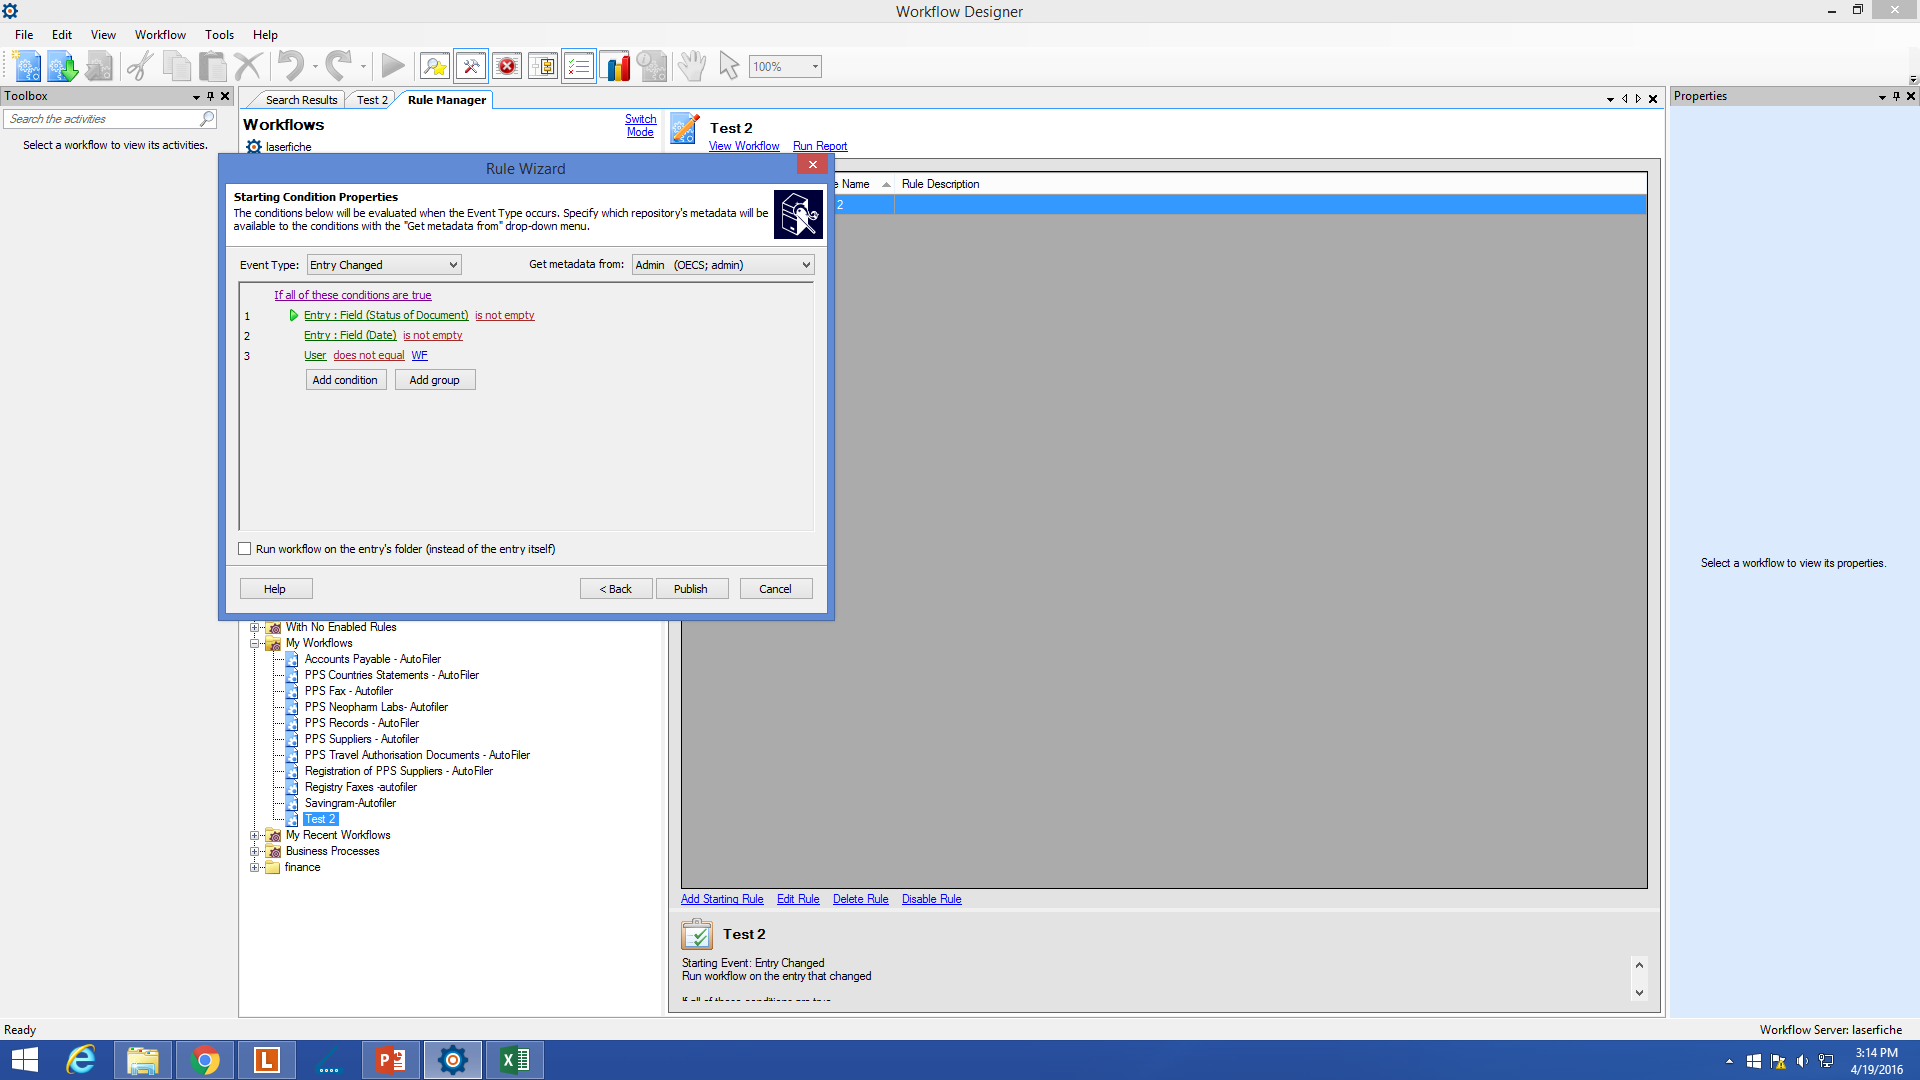Click the New Workflow toolbar icon
1920x1080 pixels.
[27, 67]
